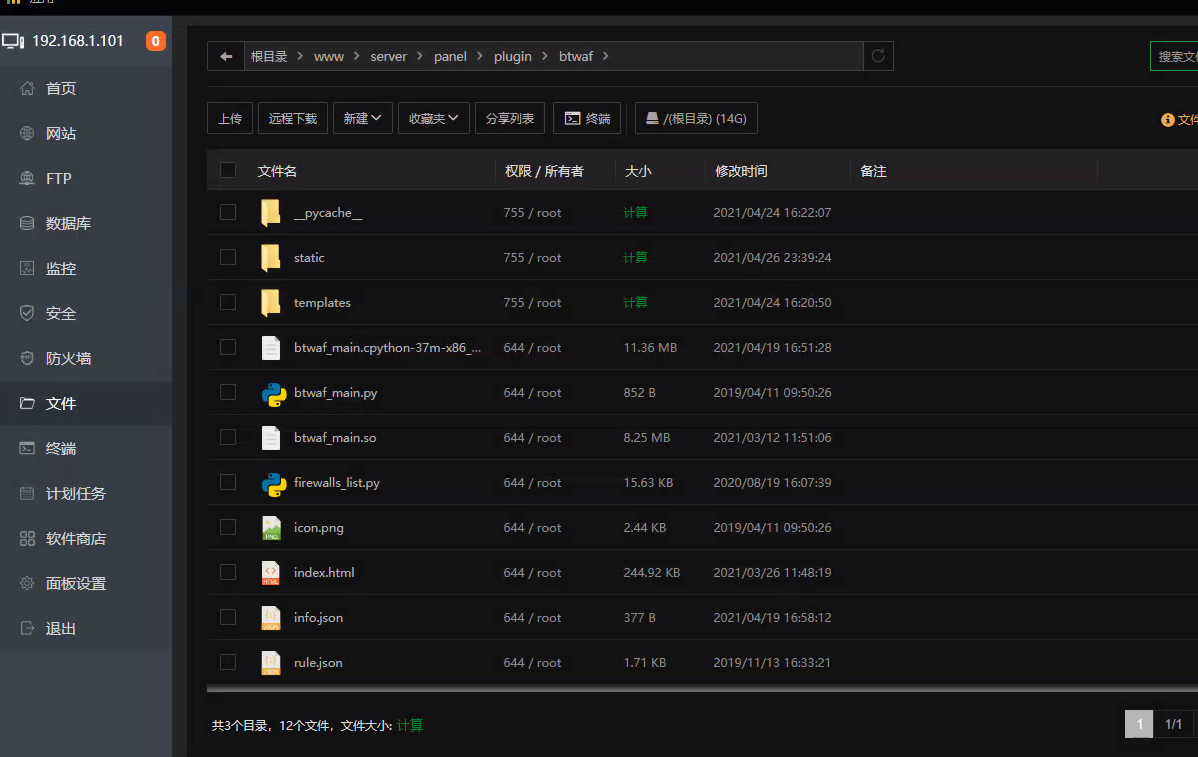
Task: Click the 搜索文件 search field
Action: (1174, 57)
